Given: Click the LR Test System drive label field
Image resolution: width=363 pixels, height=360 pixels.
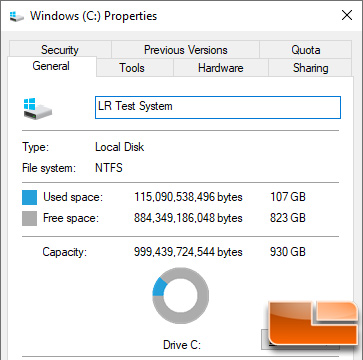Looking at the screenshot, I should point(218,107).
